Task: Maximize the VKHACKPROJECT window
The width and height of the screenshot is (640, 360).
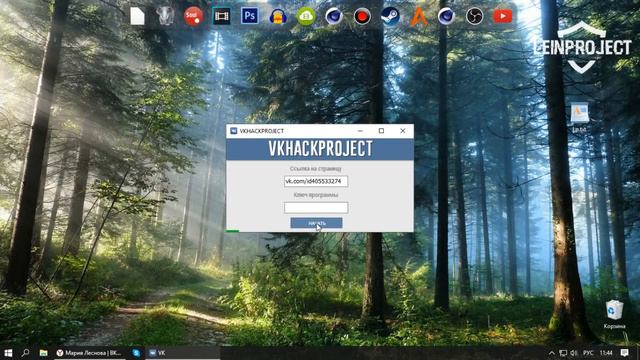Action: tap(381, 131)
